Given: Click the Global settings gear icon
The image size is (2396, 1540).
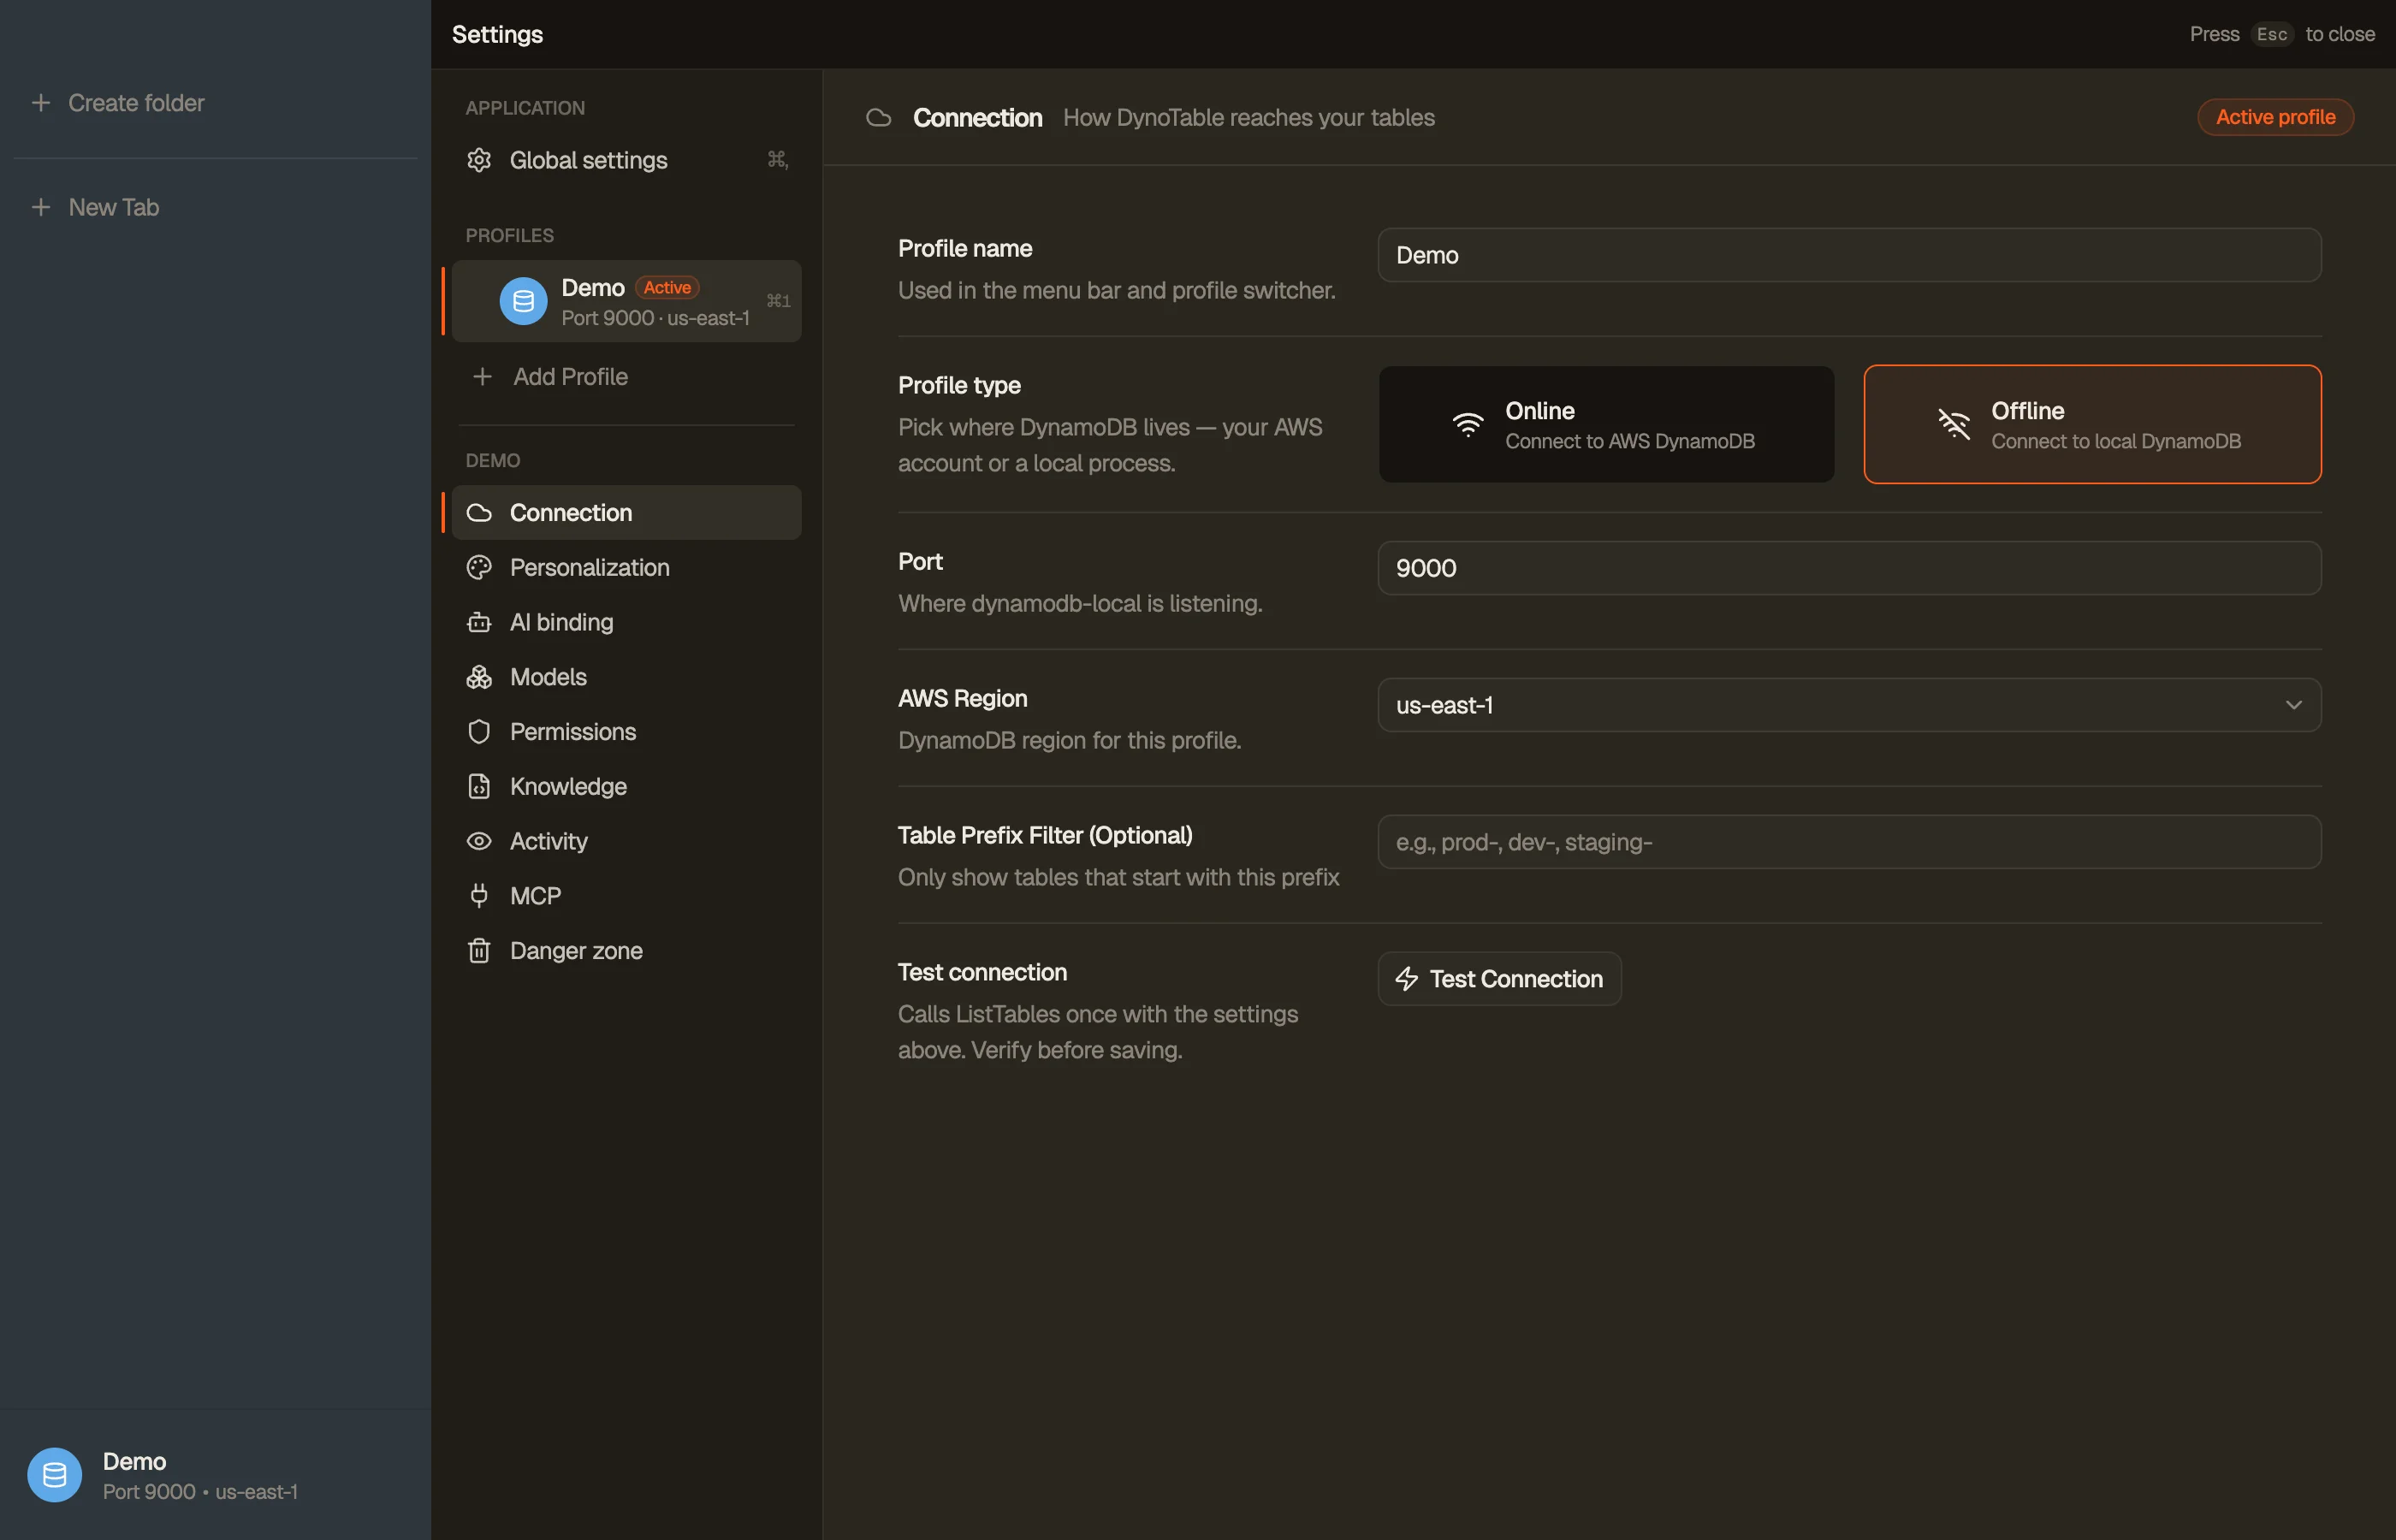Looking at the screenshot, I should [479, 160].
